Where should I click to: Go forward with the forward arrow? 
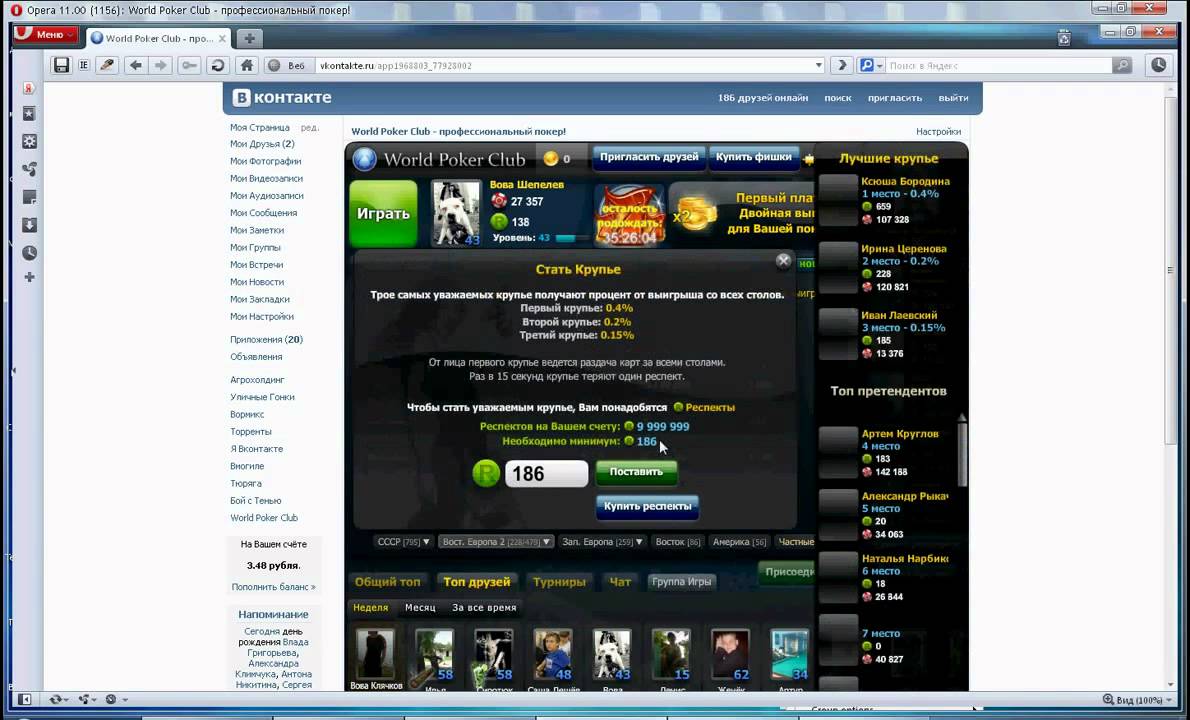(x=160, y=65)
